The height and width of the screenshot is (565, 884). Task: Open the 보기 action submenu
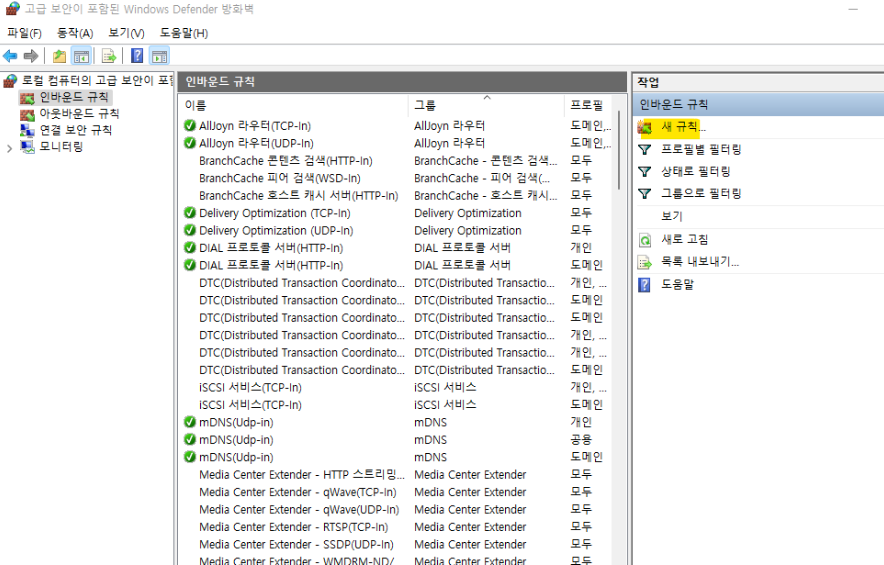point(671,216)
